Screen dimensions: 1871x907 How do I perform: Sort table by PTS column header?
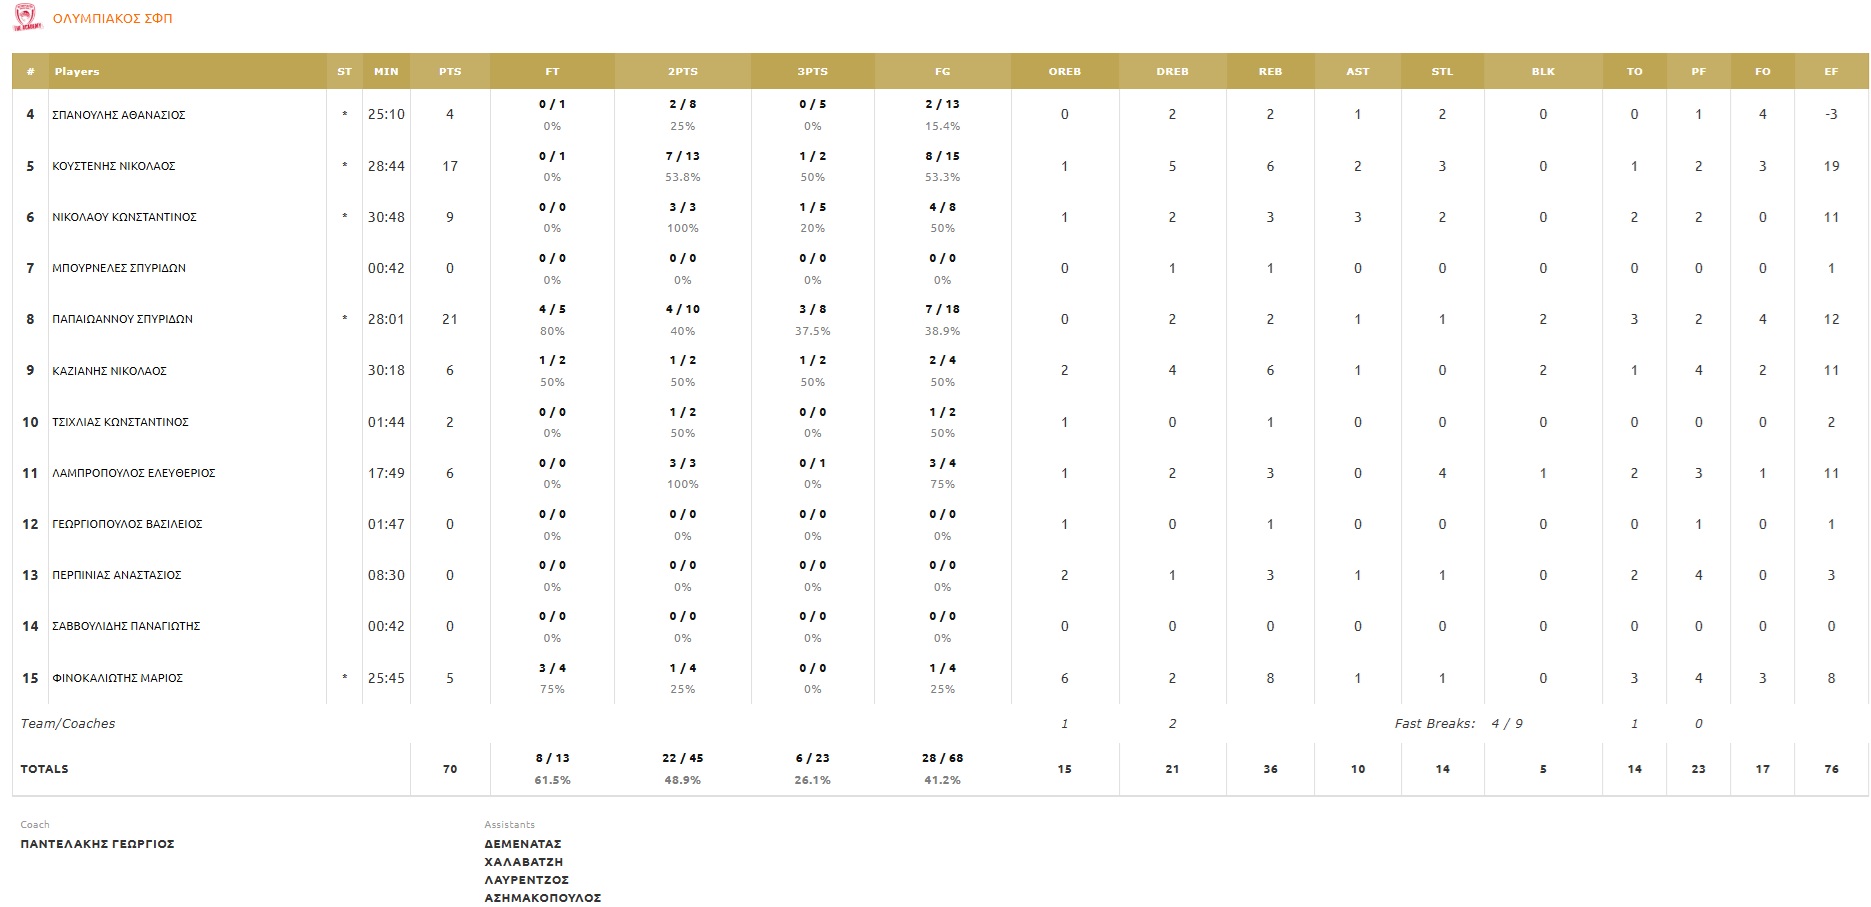click(x=450, y=72)
